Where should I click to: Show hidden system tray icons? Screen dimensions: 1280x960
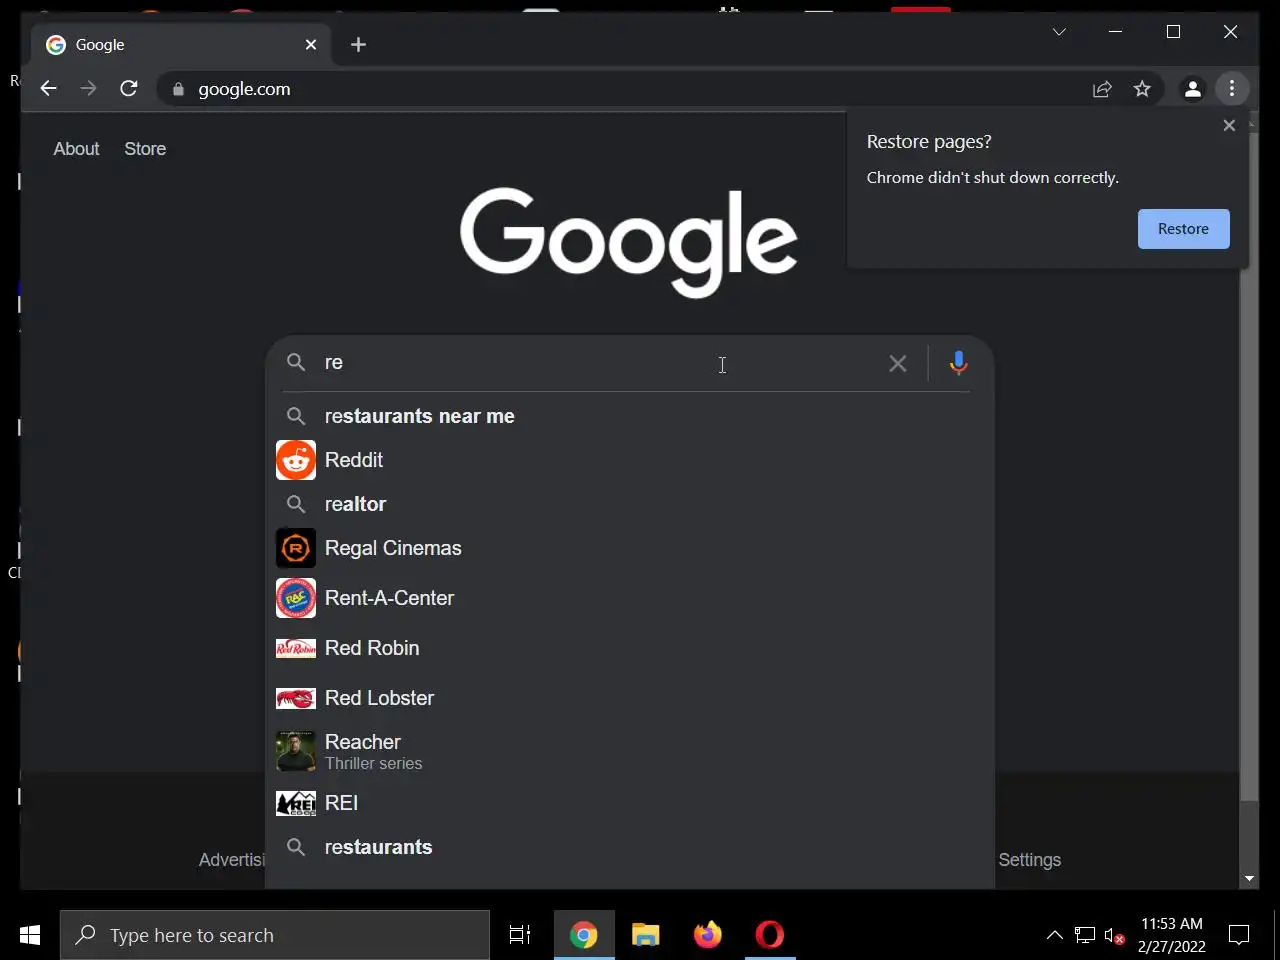(1055, 935)
